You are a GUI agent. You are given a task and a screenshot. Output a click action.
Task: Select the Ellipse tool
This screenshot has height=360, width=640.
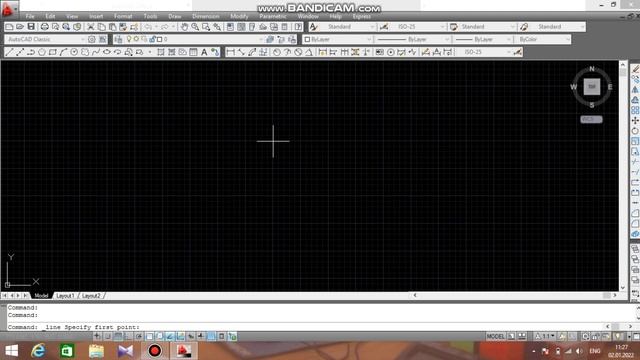click(107, 52)
